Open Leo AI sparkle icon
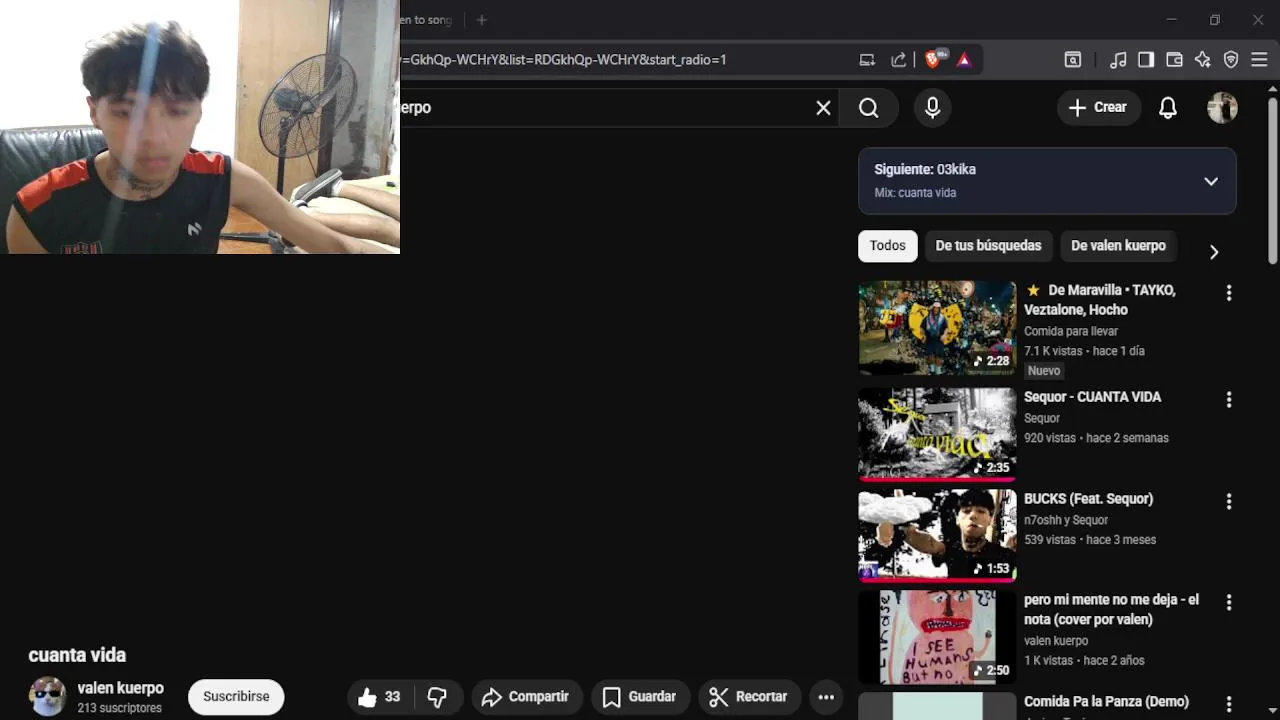1280x720 pixels. [1202, 60]
